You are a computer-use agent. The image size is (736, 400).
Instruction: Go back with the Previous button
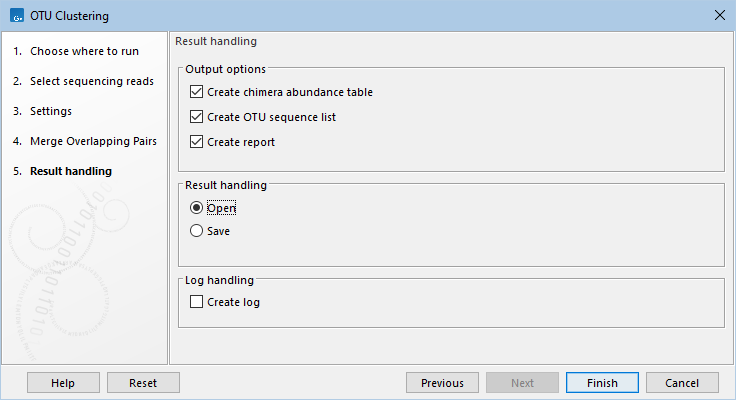(442, 383)
